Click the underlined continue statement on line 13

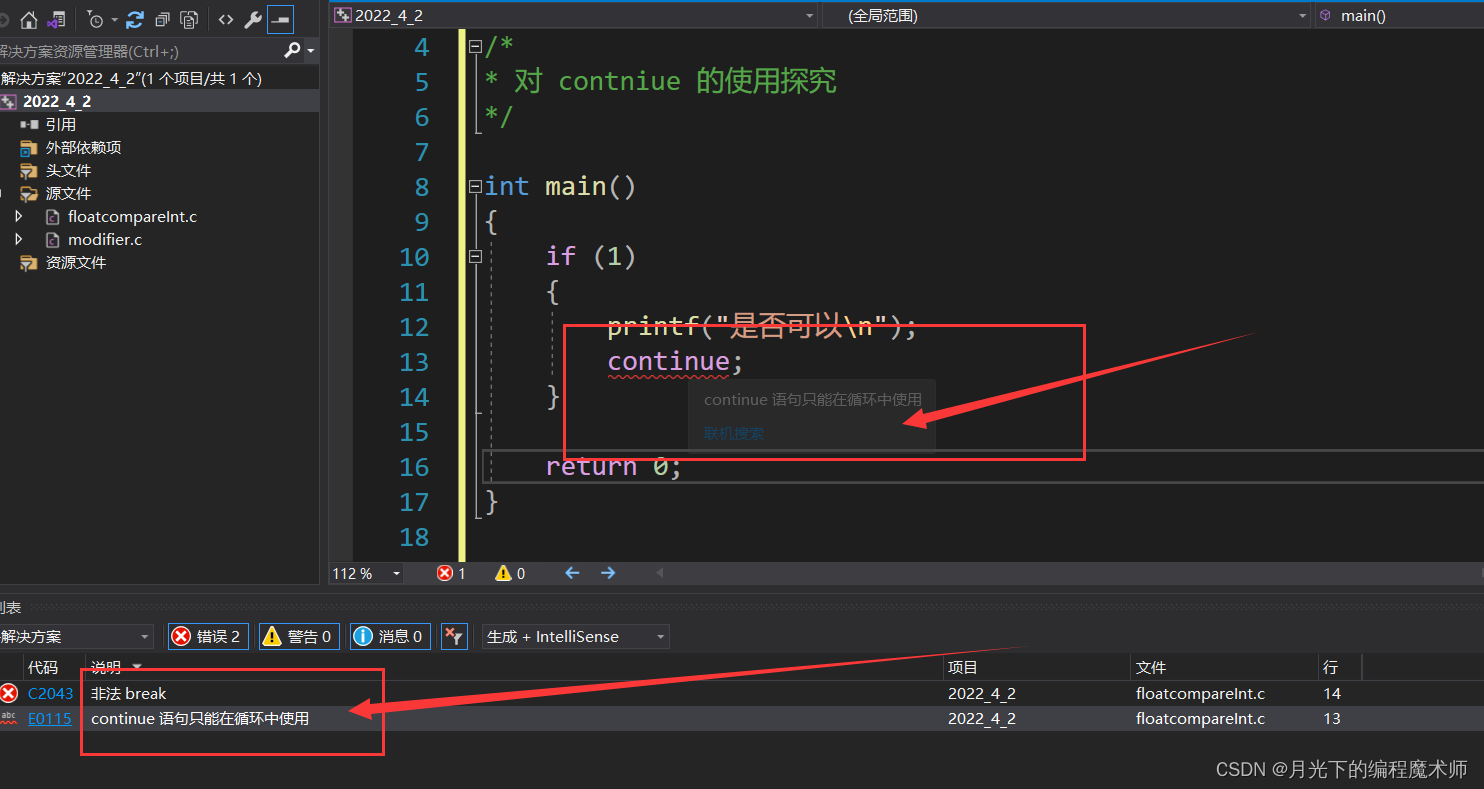[669, 361]
